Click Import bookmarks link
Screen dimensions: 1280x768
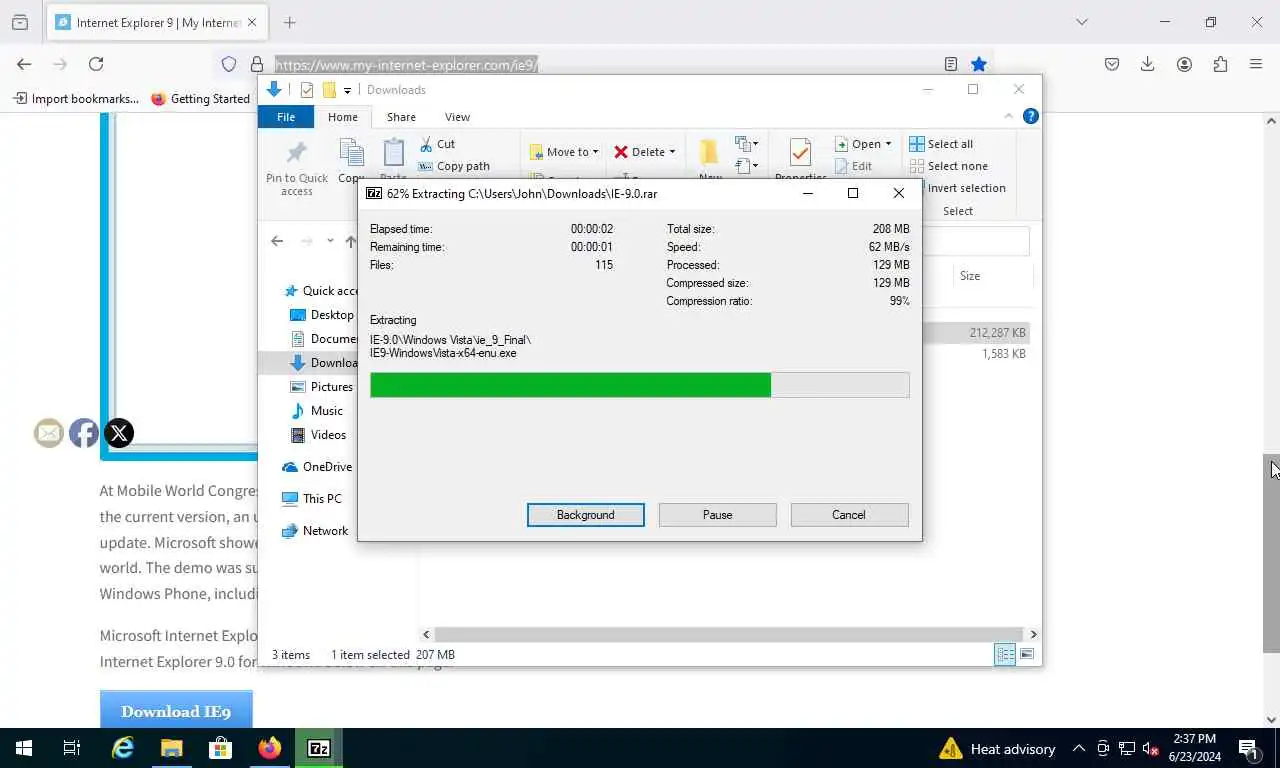(76, 99)
